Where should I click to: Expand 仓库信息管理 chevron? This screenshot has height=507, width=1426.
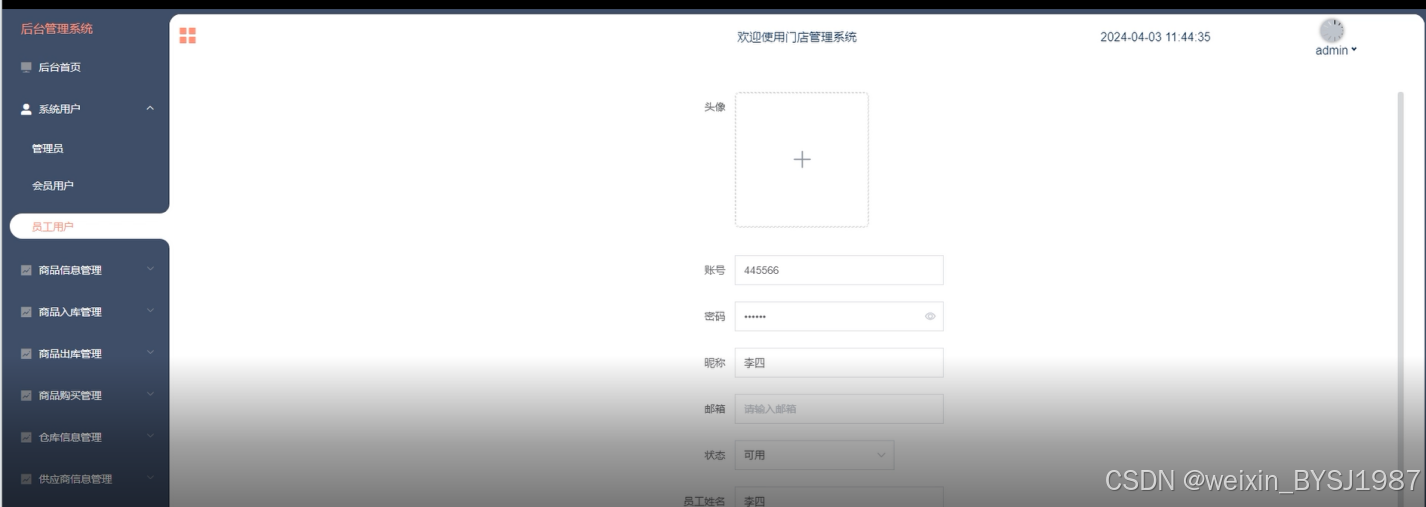[x=150, y=436]
